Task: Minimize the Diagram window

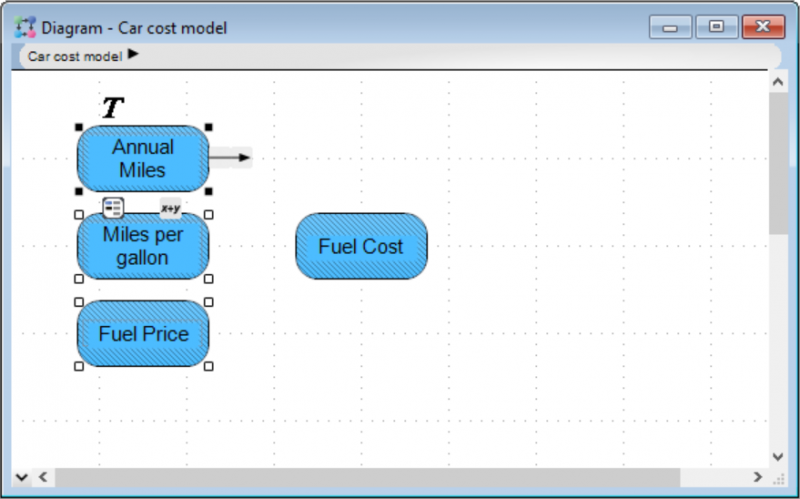Action: pos(670,27)
